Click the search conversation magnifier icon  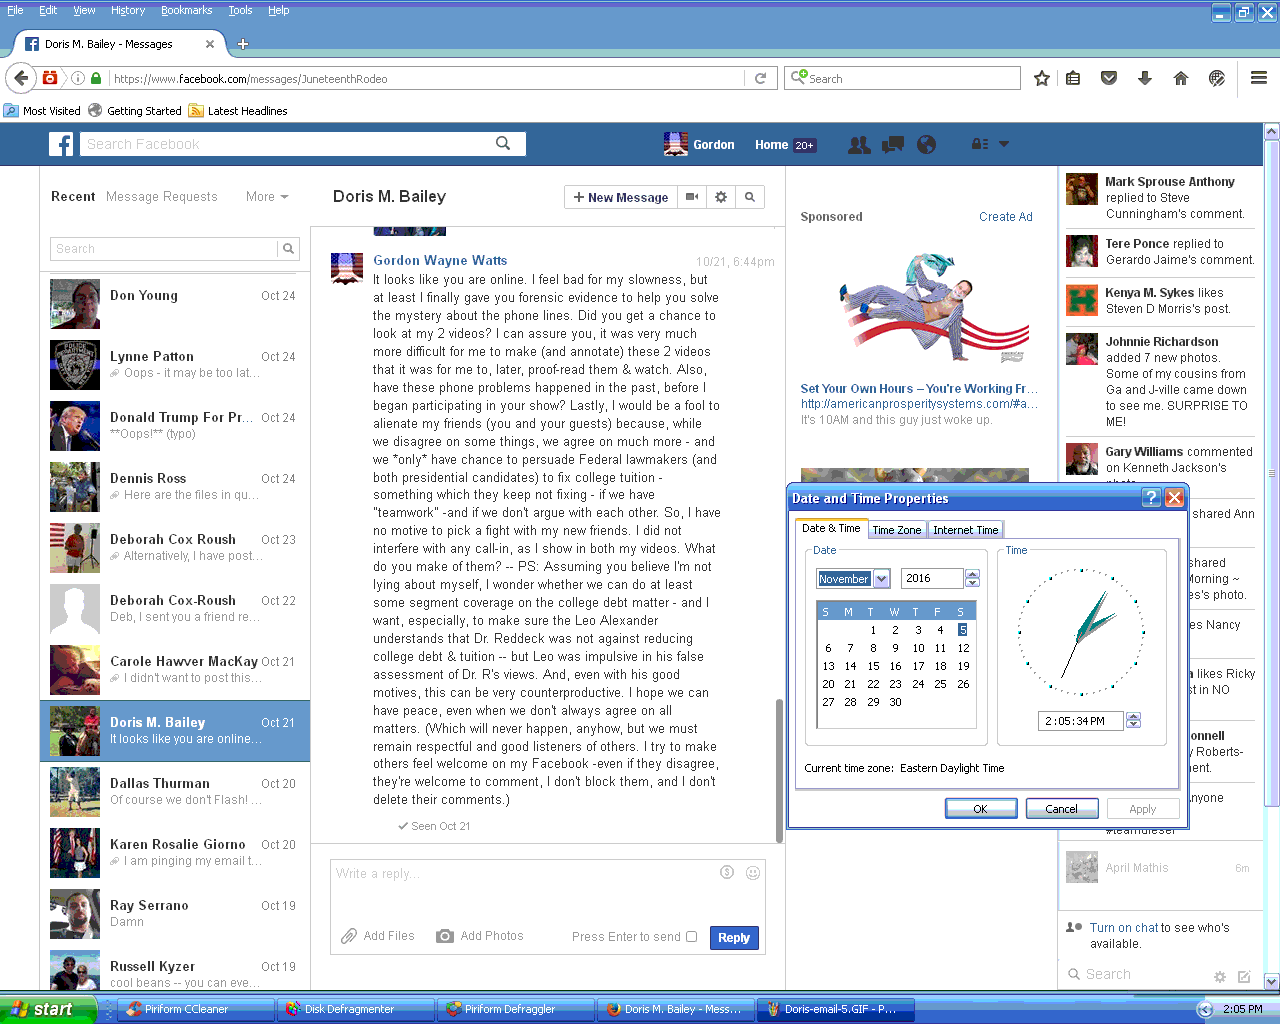(750, 197)
